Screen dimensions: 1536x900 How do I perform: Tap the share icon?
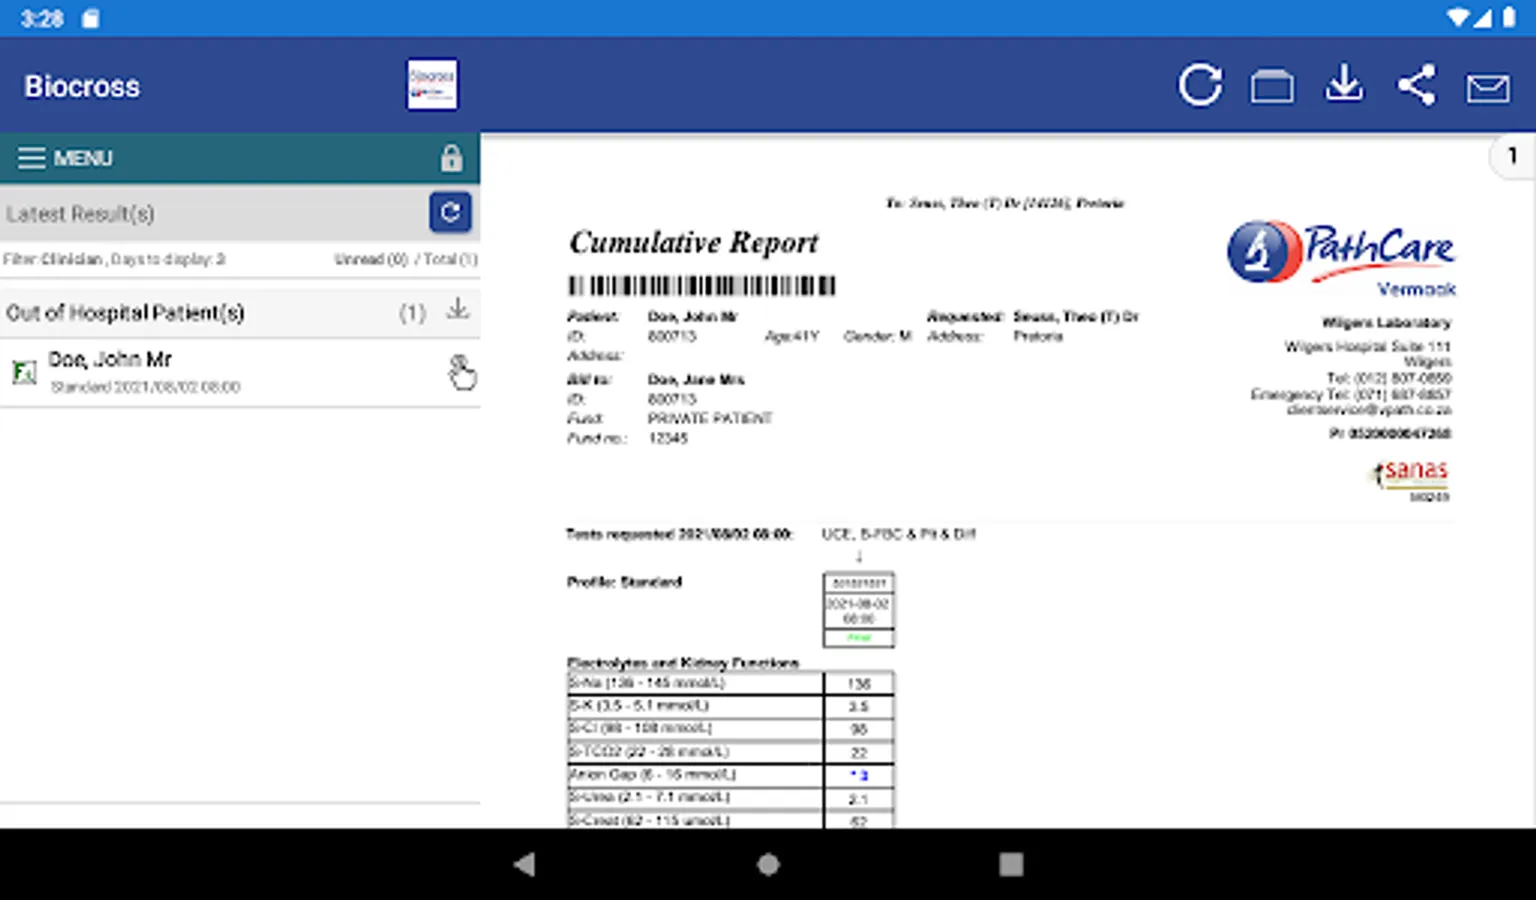point(1416,86)
